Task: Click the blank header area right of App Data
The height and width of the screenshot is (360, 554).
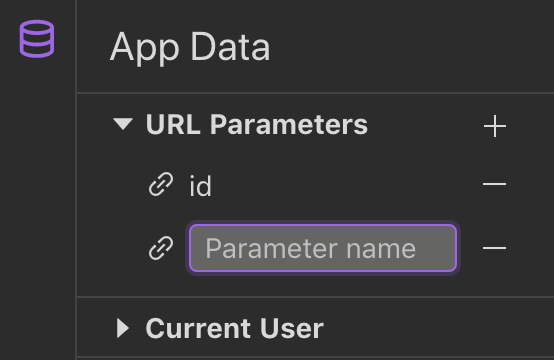Action: click(410, 47)
